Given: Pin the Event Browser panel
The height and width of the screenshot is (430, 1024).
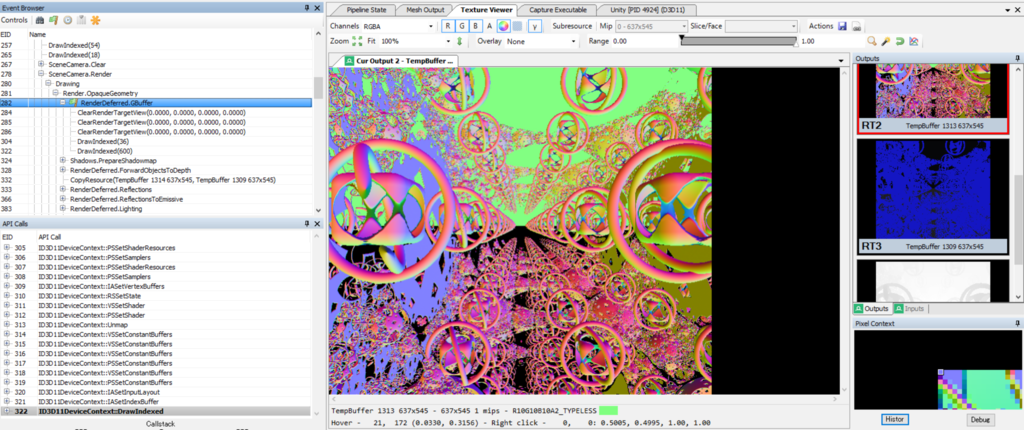Looking at the screenshot, I should tap(307, 8).
